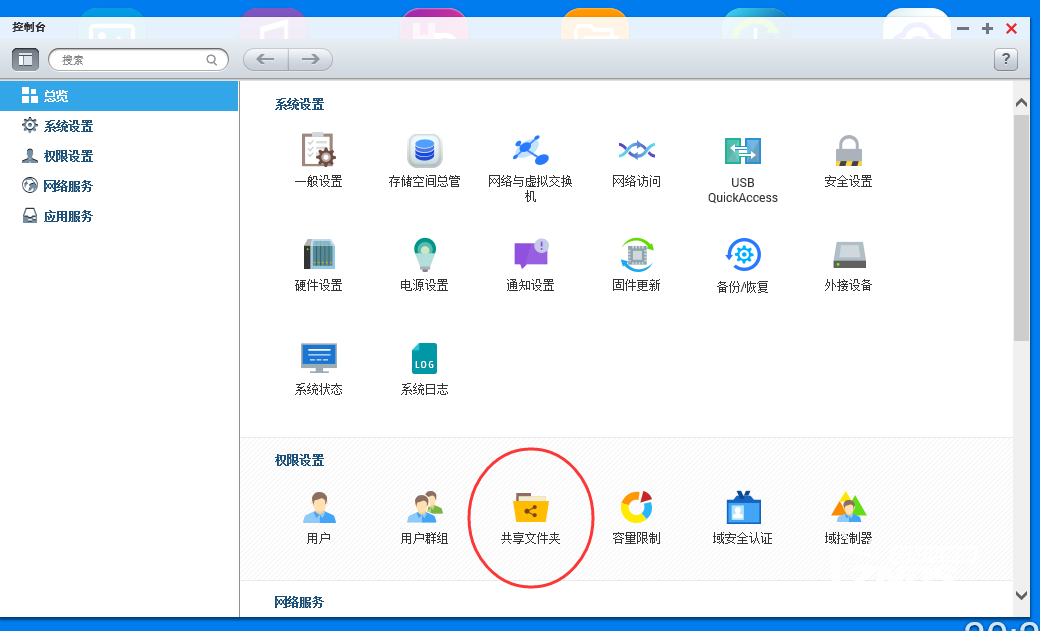Click the scrollbar up arrow
This screenshot has width=1040, height=631.
pos(1021,102)
